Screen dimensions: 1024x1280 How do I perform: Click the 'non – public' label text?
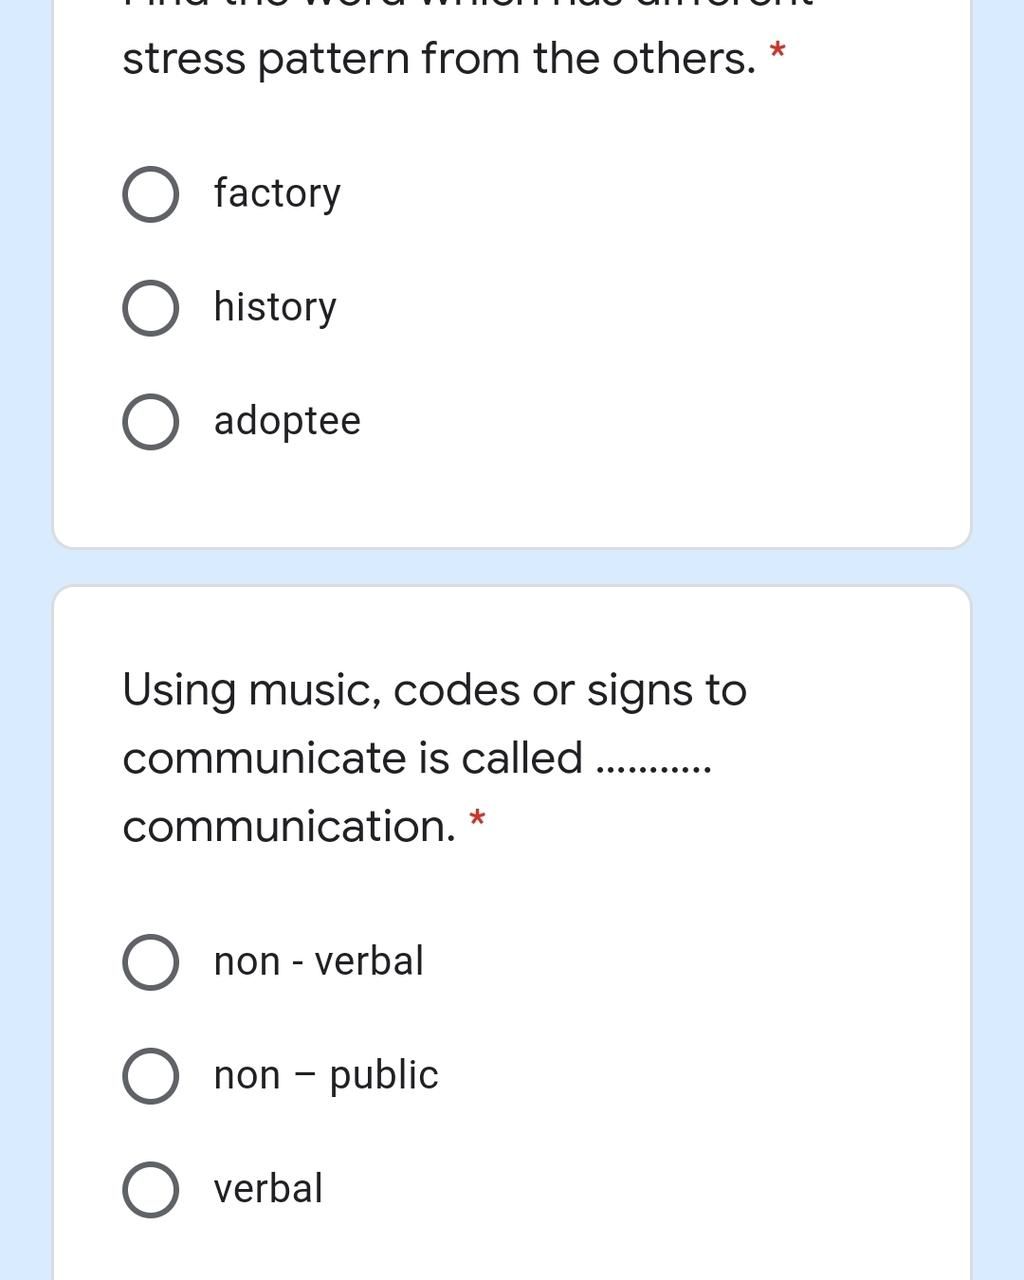pos(326,1076)
